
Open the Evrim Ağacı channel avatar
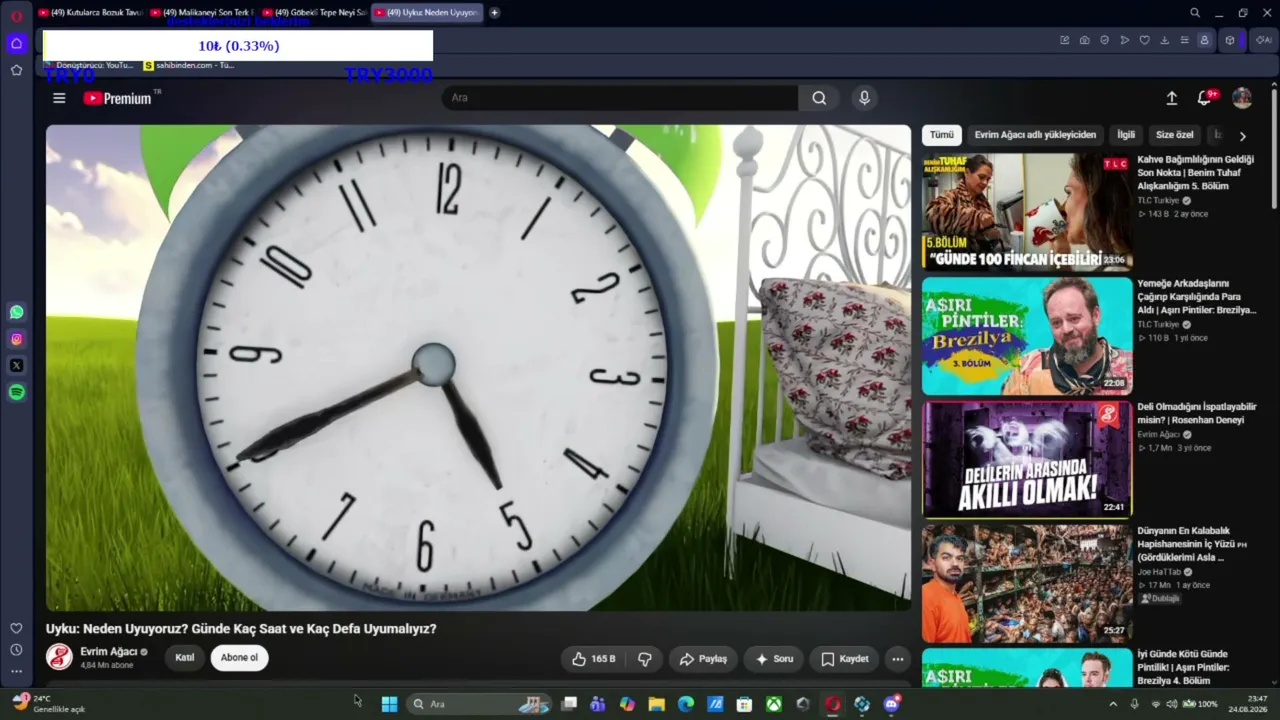click(x=59, y=657)
